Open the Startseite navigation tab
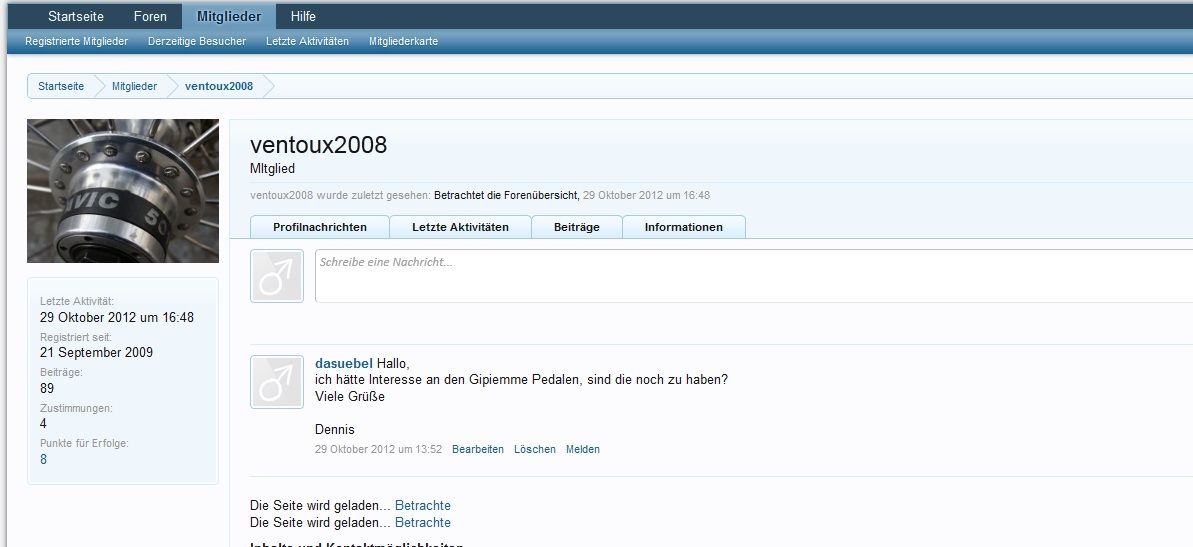Screen dimensions: 1193x547 [75, 16]
